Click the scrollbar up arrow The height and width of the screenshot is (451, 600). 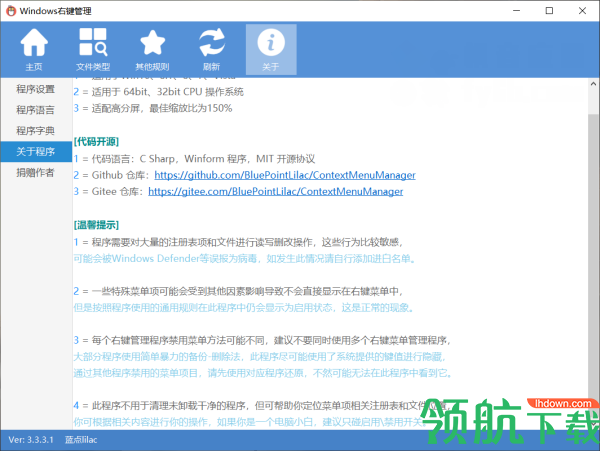[593, 84]
